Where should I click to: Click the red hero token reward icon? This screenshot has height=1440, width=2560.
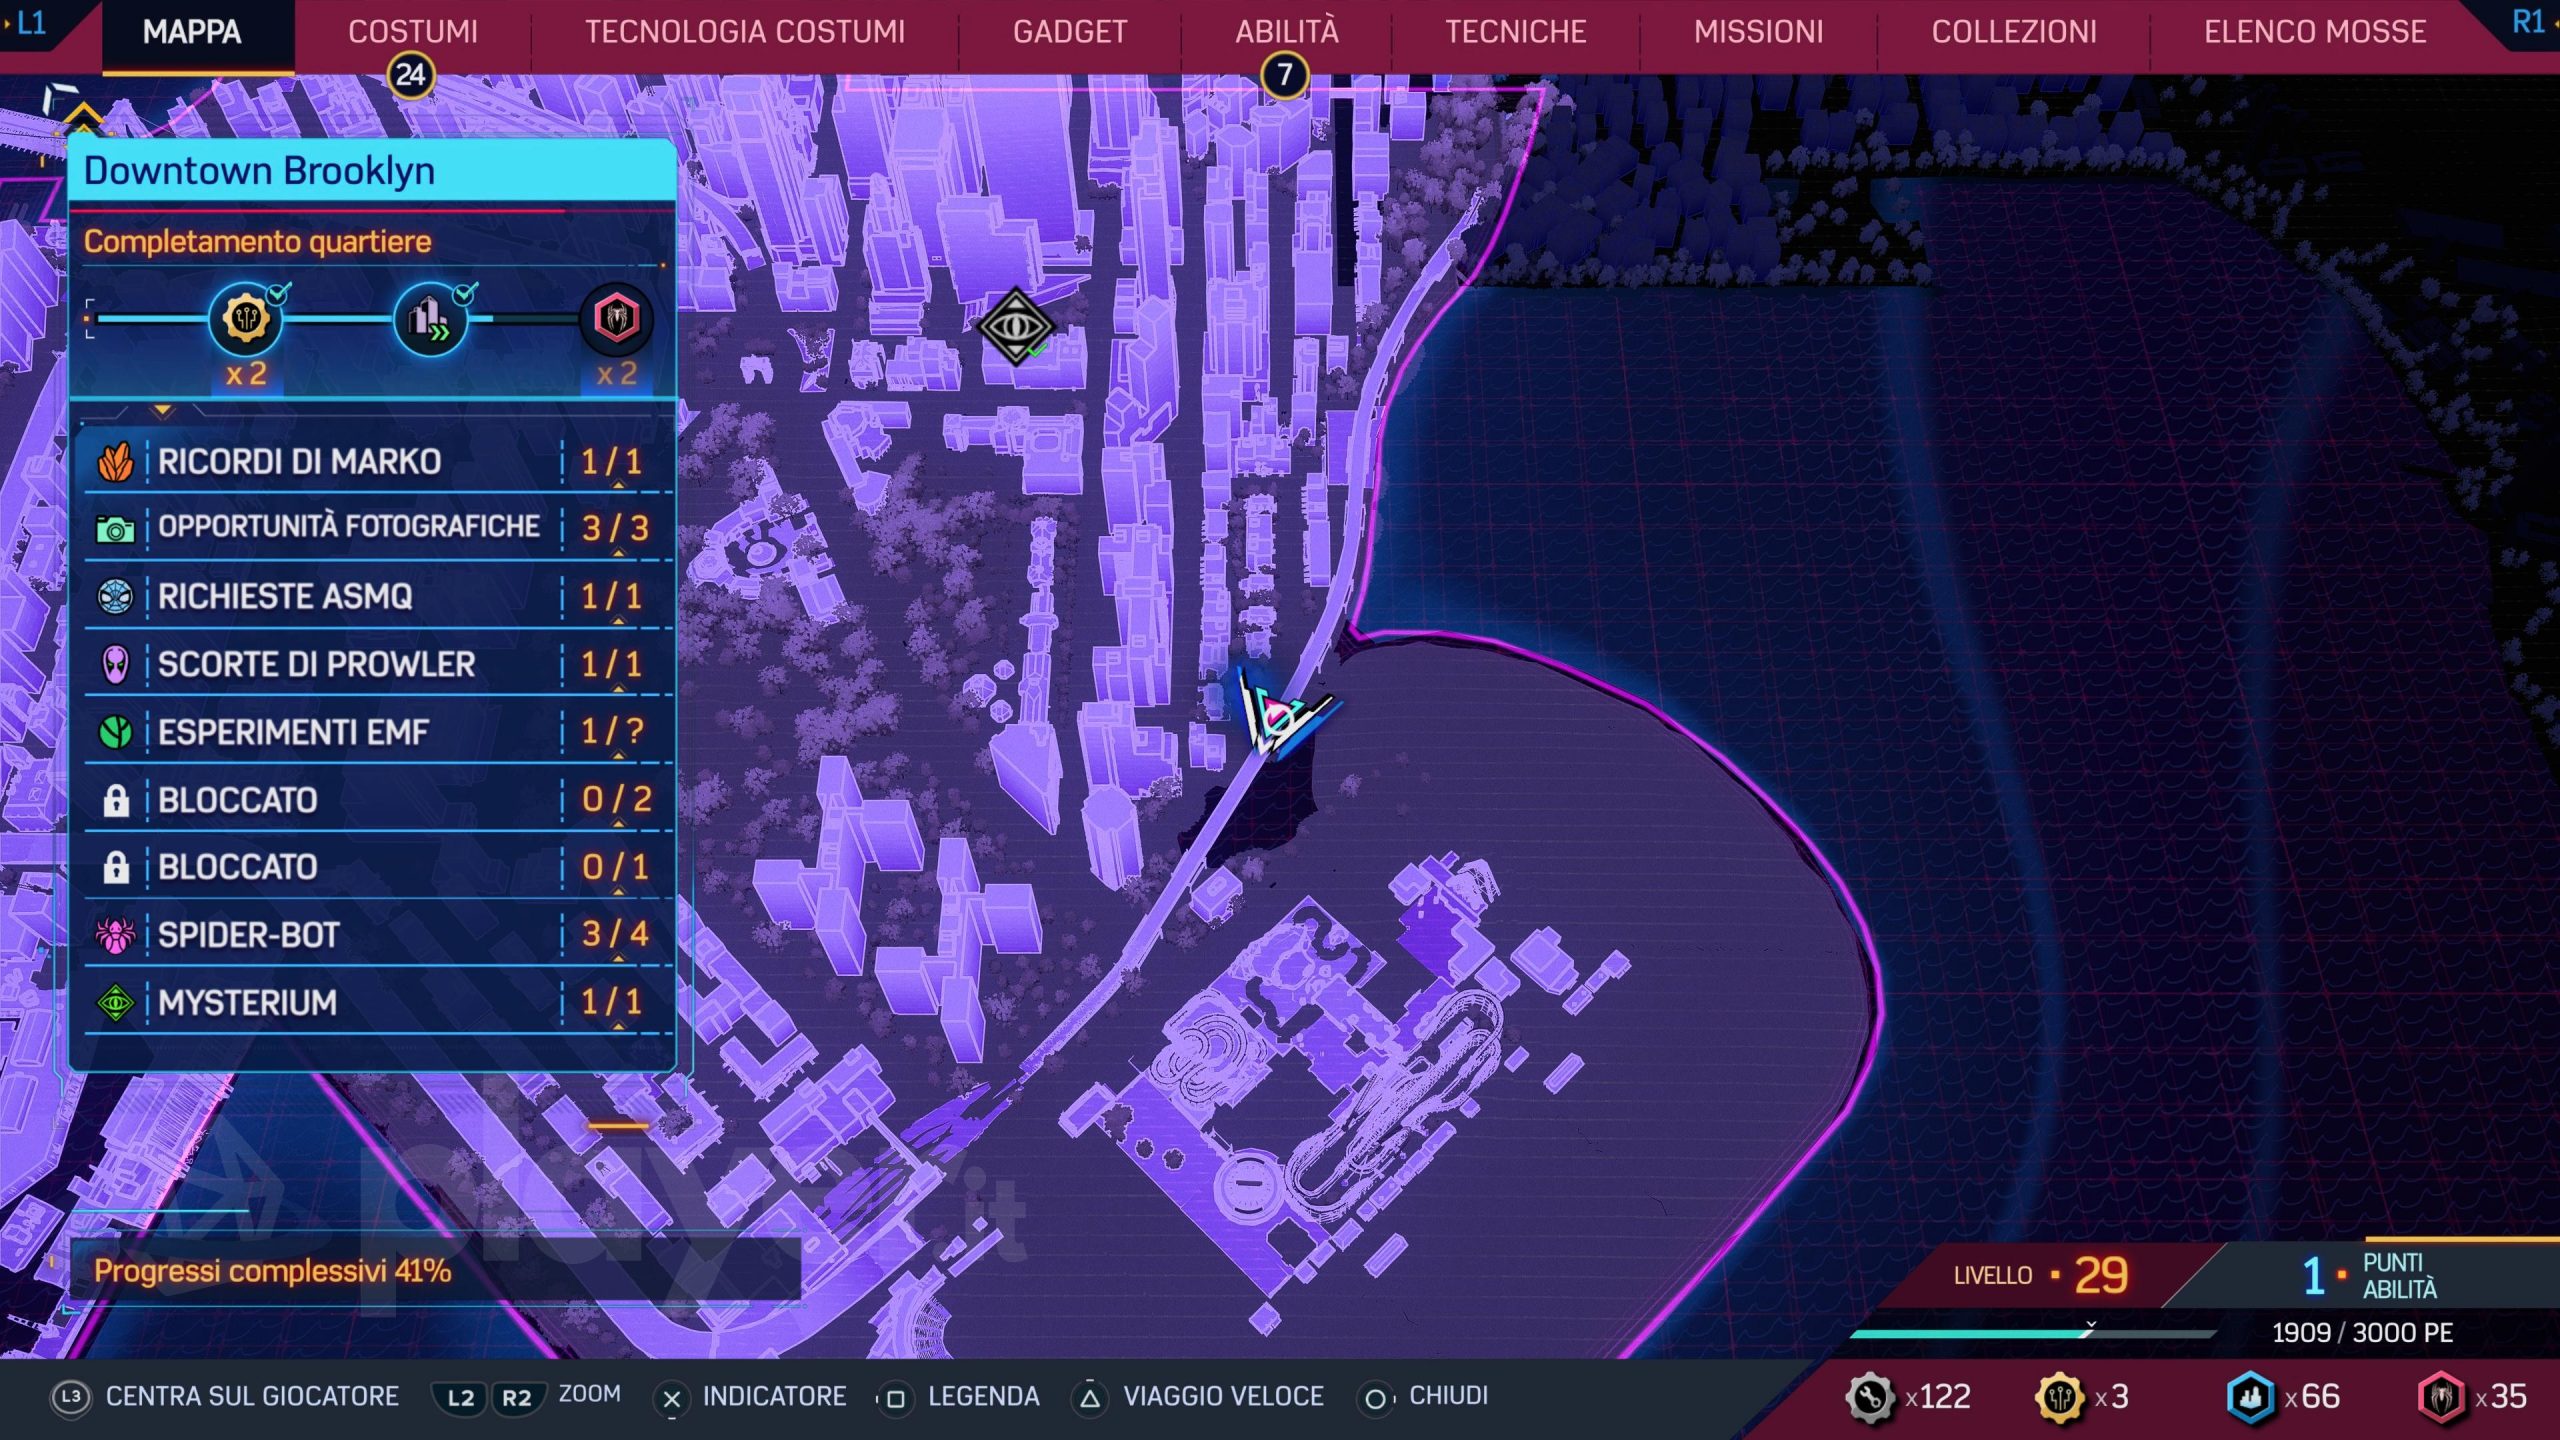tap(616, 319)
